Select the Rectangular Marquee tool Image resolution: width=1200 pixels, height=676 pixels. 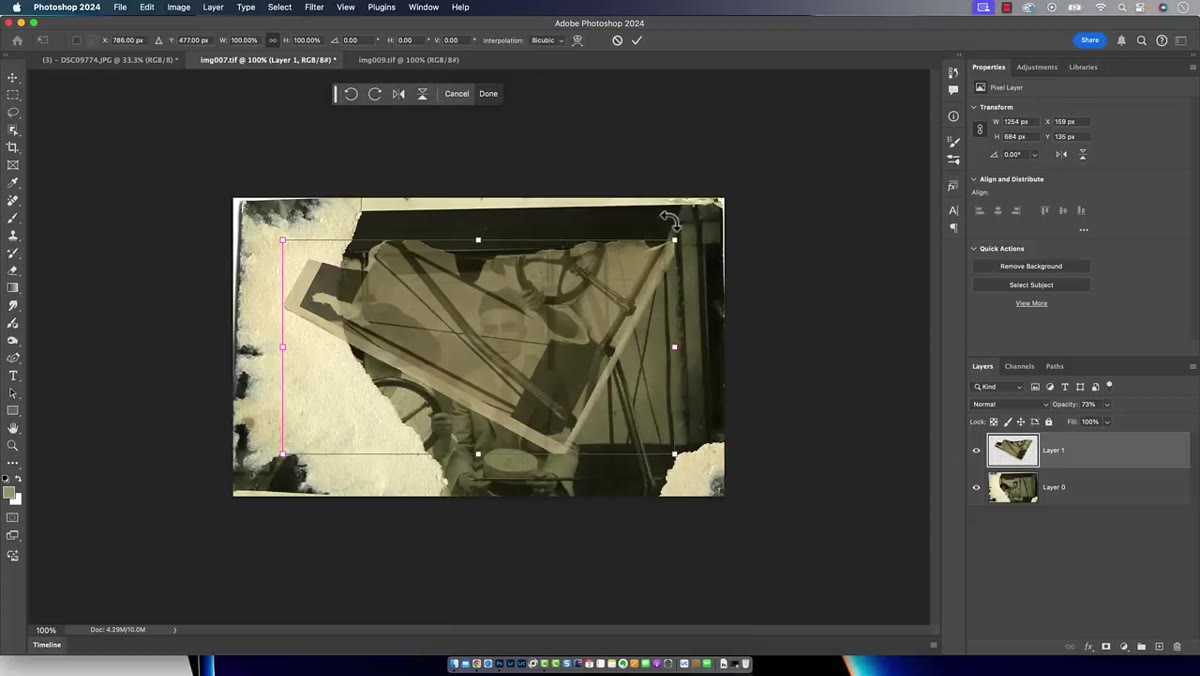click(x=13, y=95)
